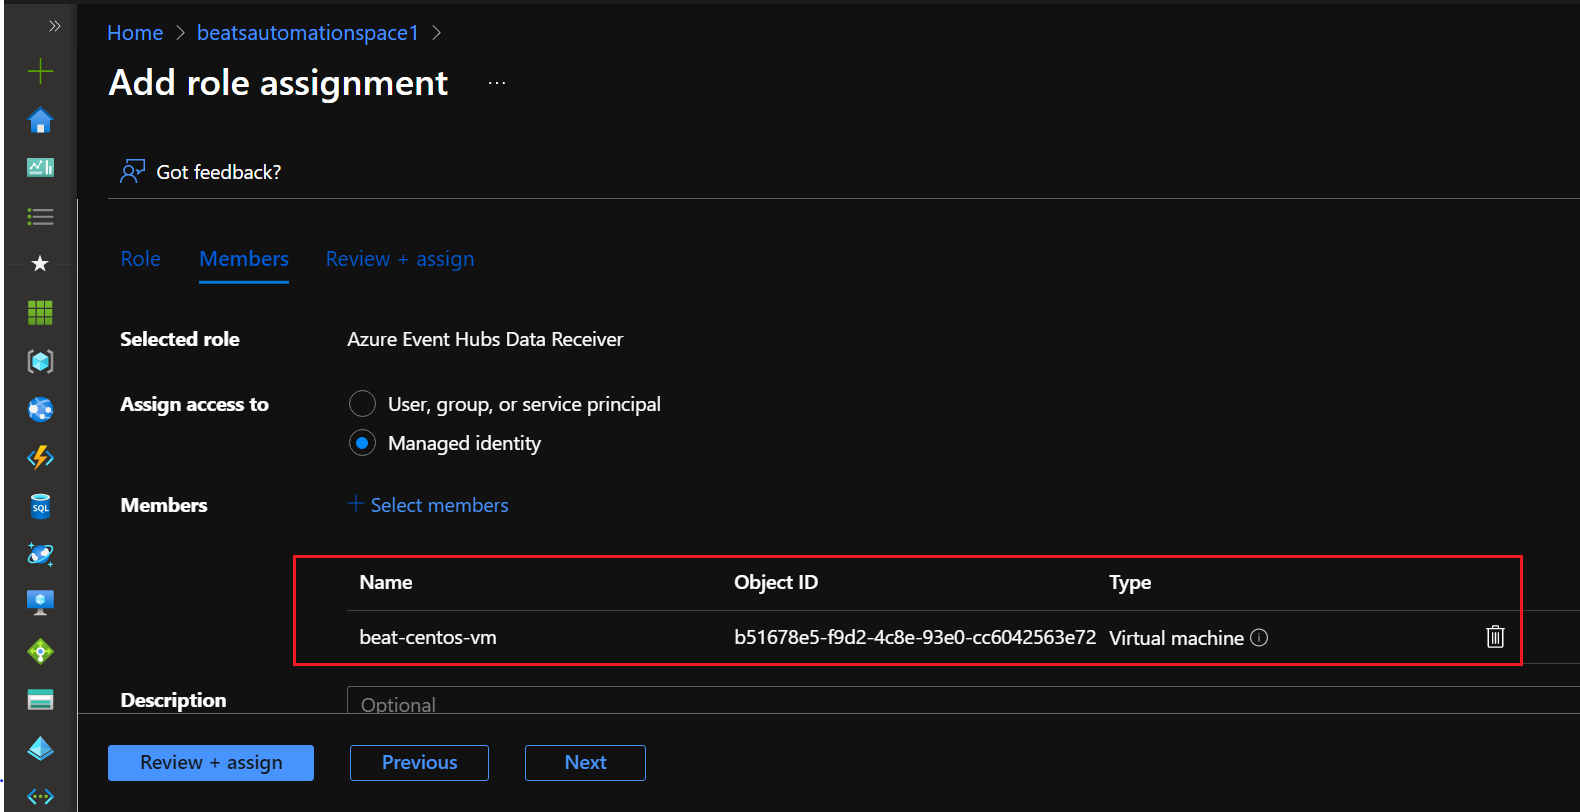Open All services list icon
Screen dimensions: 1580x812
40,217
